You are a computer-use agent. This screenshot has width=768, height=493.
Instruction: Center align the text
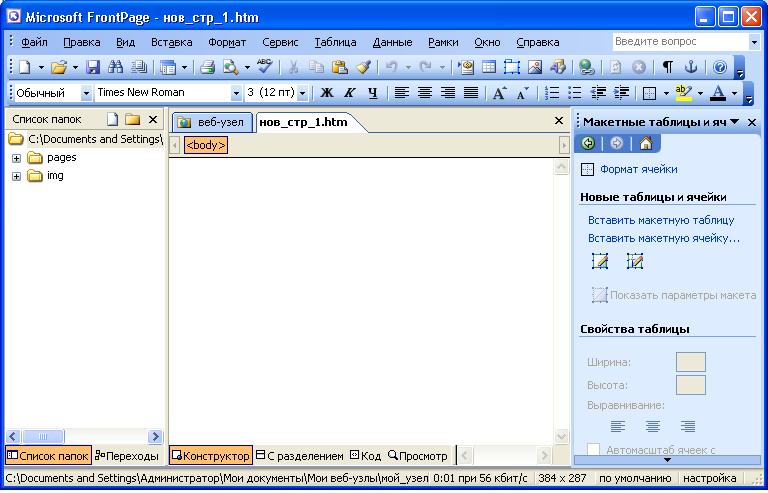(425, 93)
